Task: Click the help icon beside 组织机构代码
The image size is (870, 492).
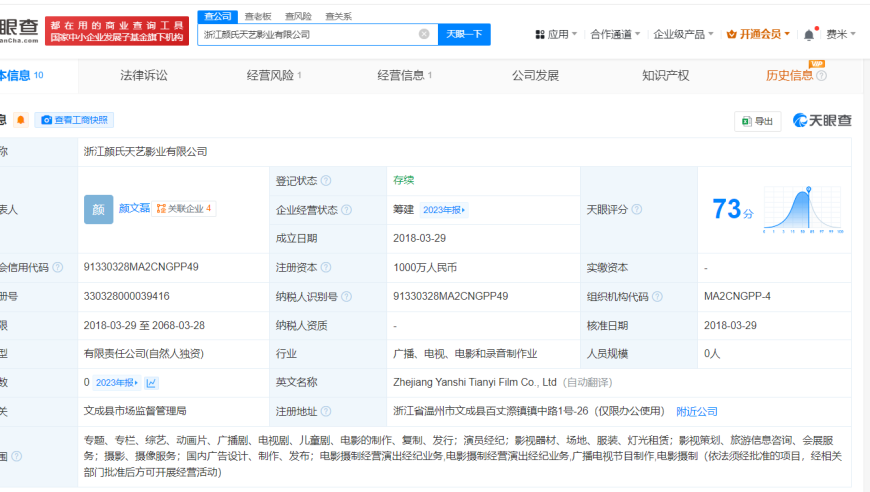Action: pyautogui.click(x=658, y=297)
